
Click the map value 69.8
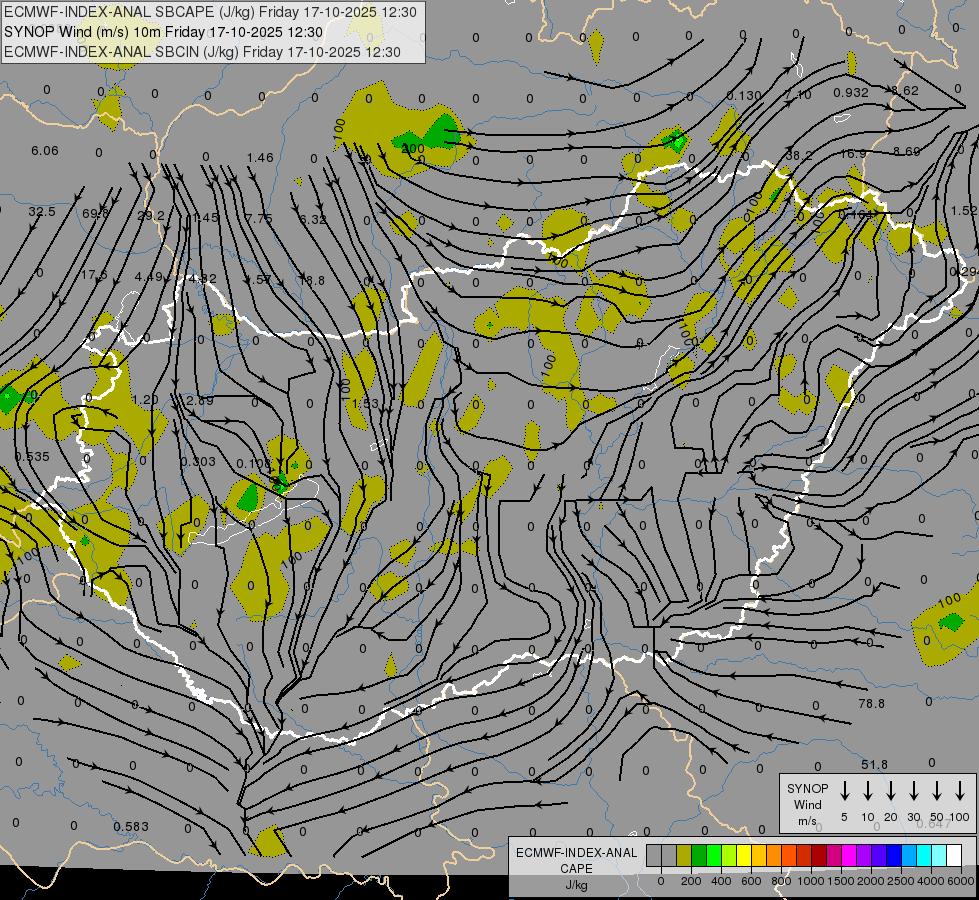(96, 214)
